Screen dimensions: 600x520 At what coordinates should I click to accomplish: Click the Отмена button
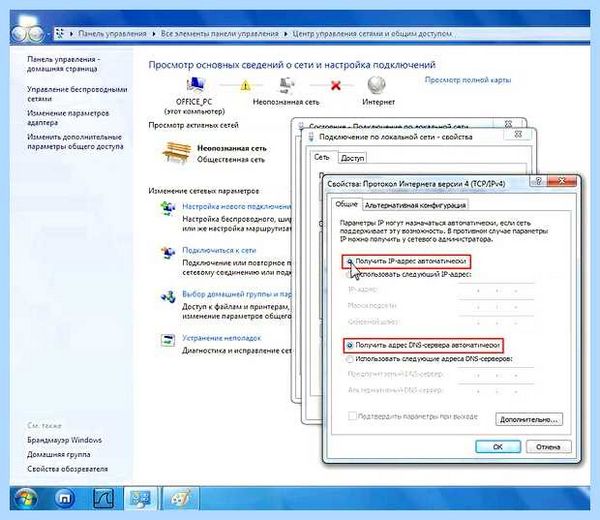tap(548, 447)
